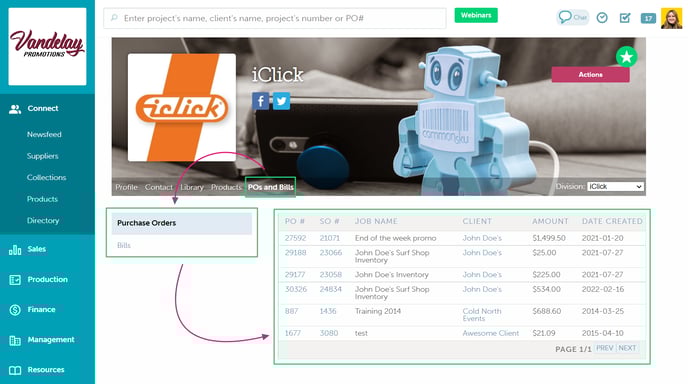
Task: Open the notifications badge showing 17
Action: (648, 18)
